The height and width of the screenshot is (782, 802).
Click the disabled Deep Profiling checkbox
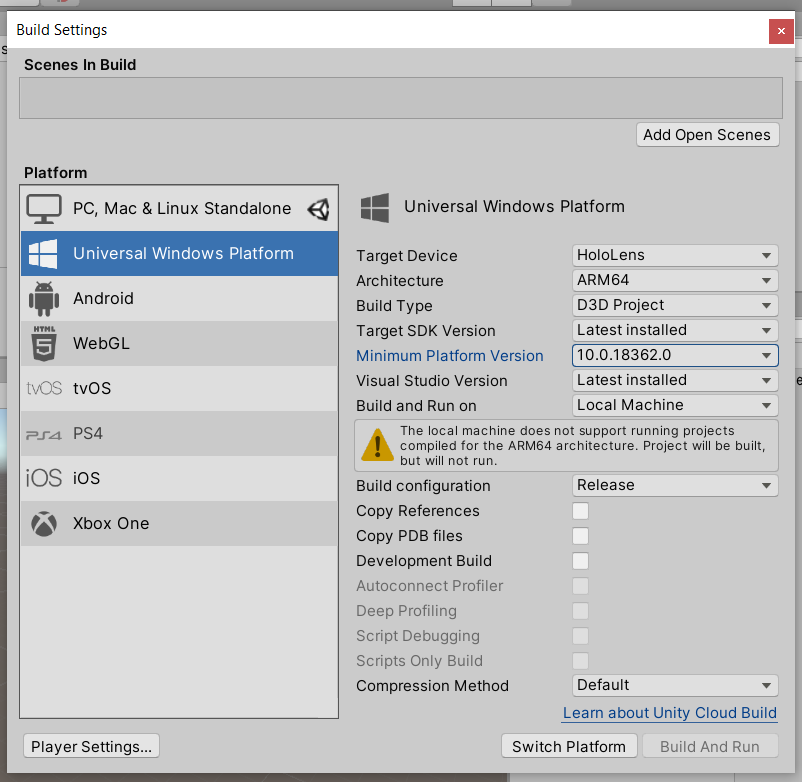pyautogui.click(x=581, y=611)
